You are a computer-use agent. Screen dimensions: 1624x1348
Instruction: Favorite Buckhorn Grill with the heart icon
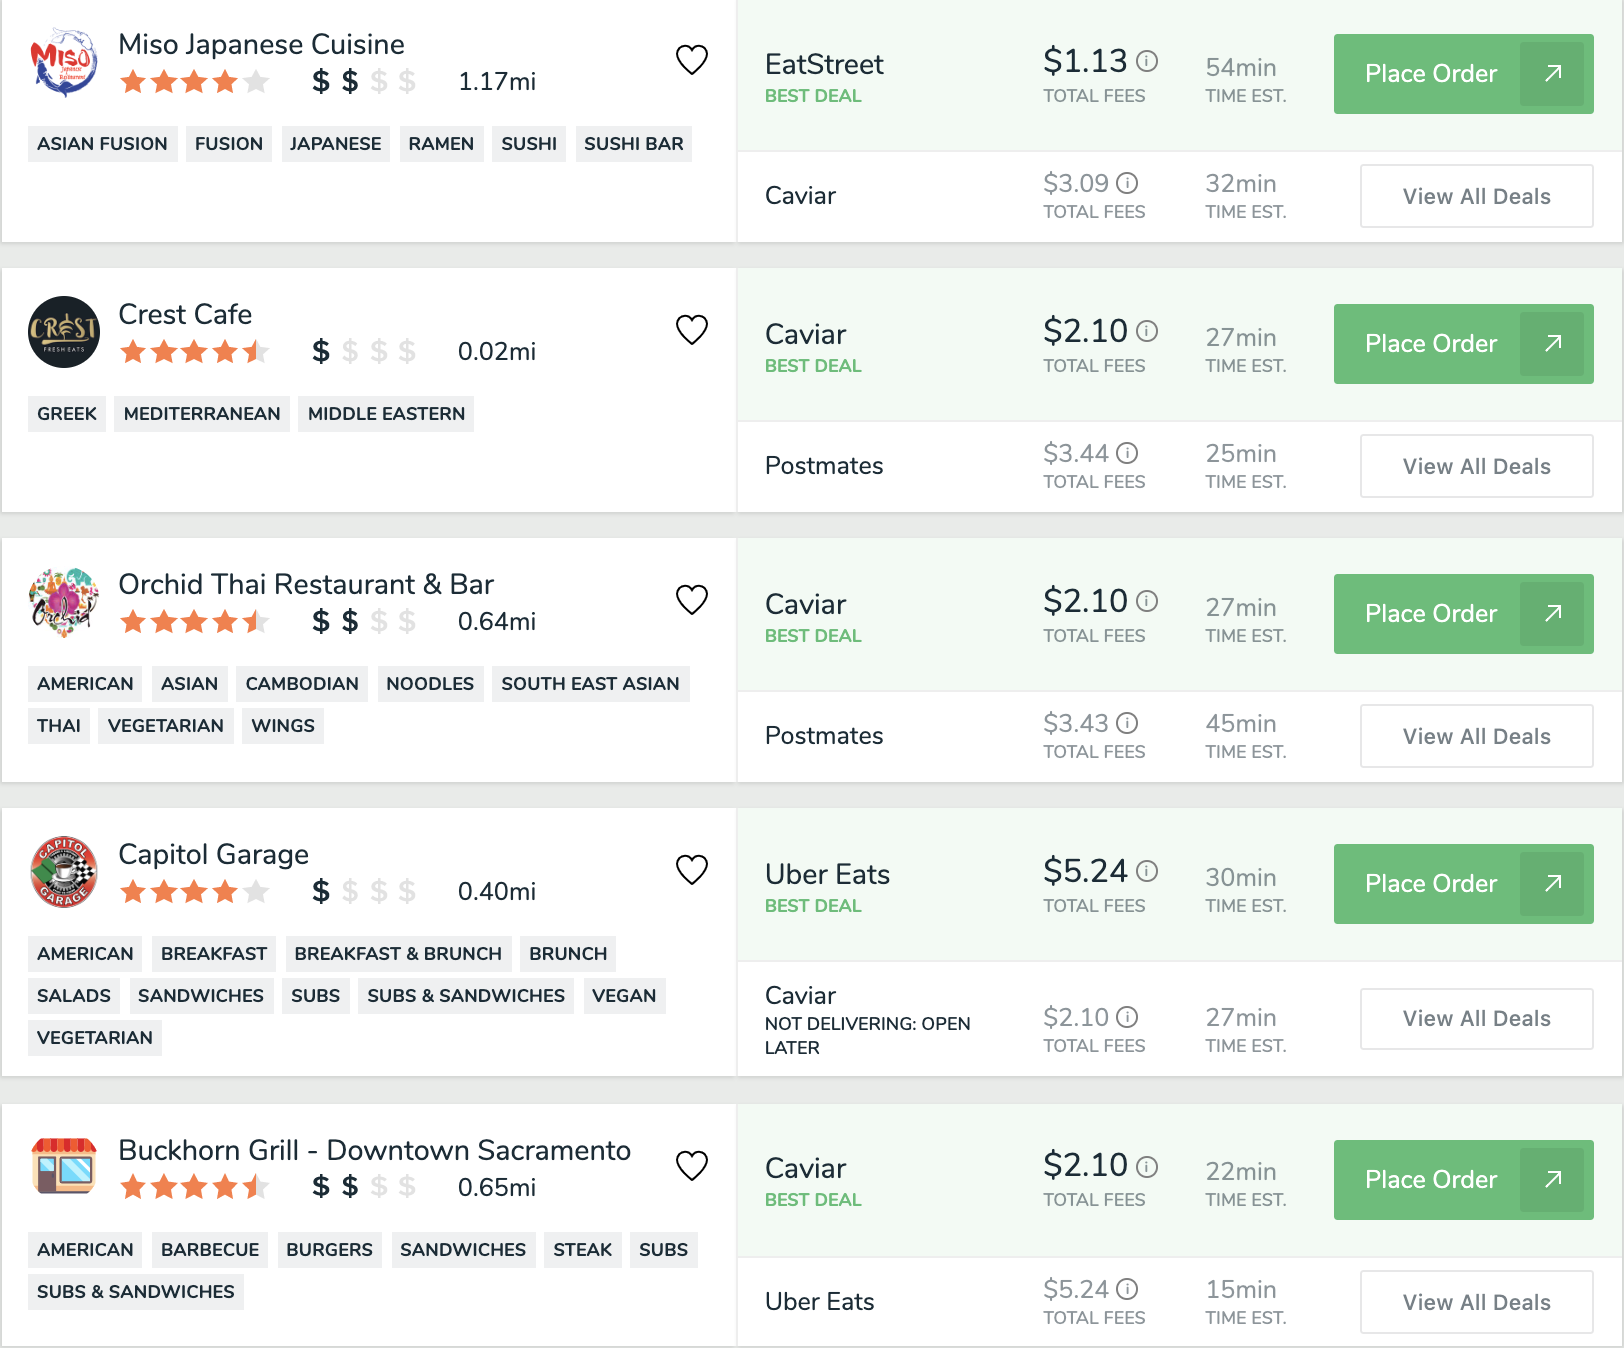(692, 1166)
